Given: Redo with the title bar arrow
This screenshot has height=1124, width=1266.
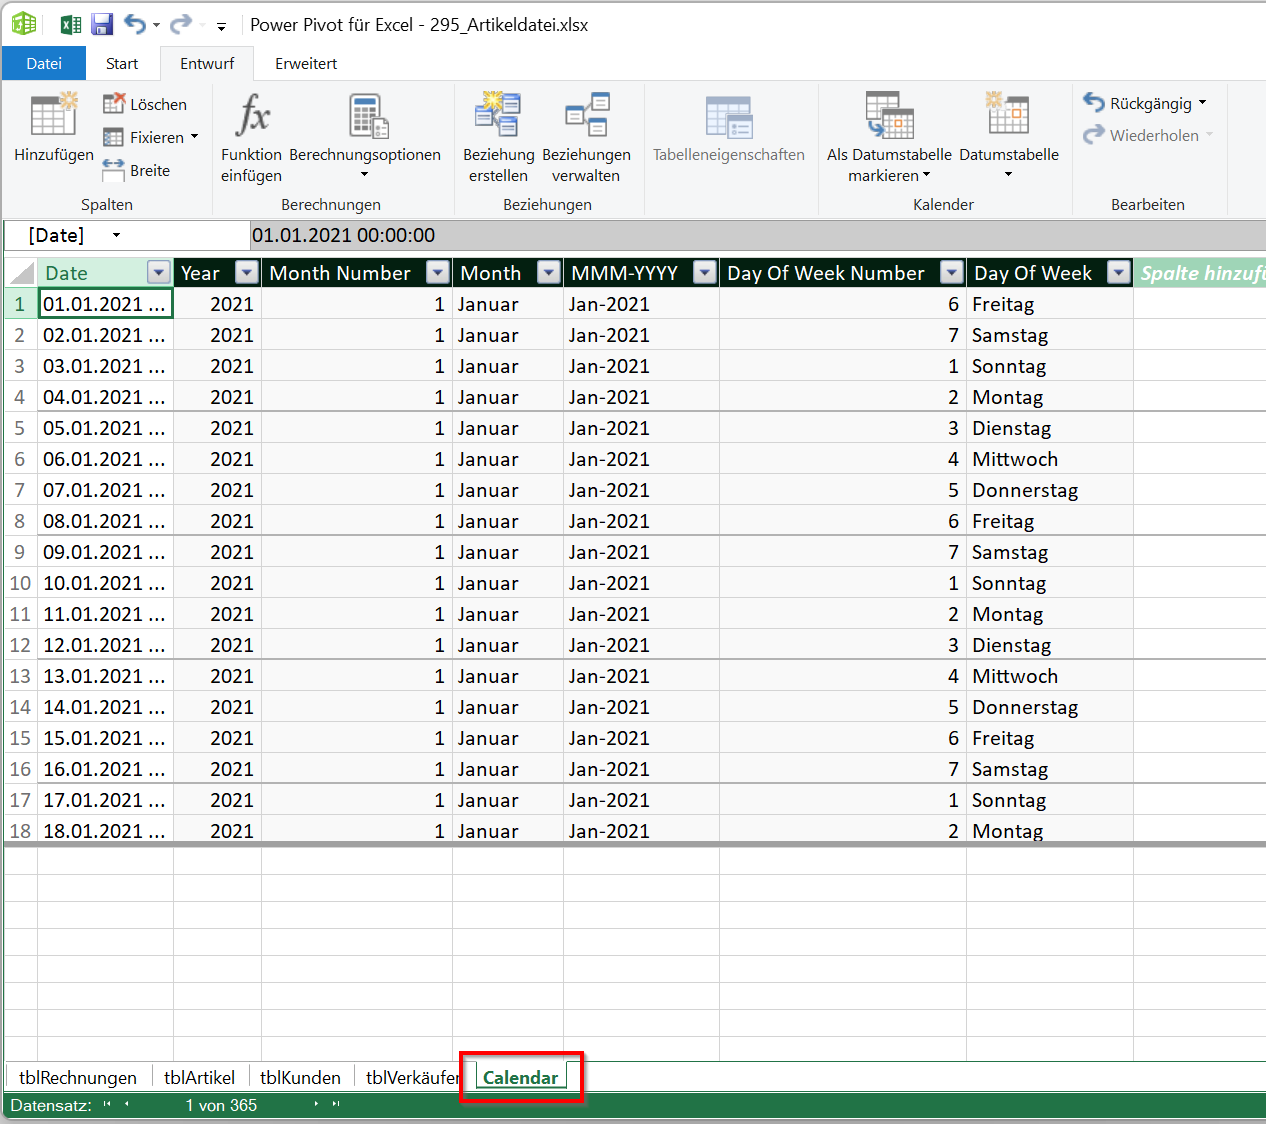Looking at the screenshot, I should [x=180, y=25].
